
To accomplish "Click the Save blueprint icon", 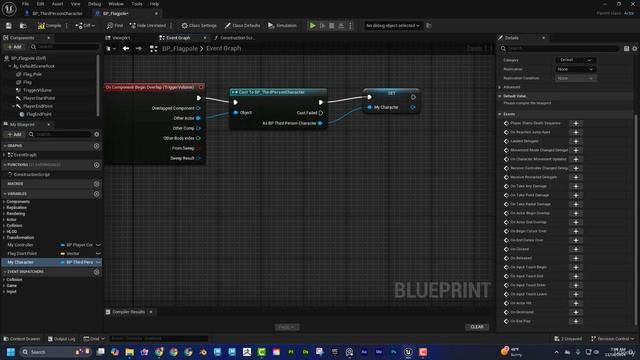I will point(9,25).
